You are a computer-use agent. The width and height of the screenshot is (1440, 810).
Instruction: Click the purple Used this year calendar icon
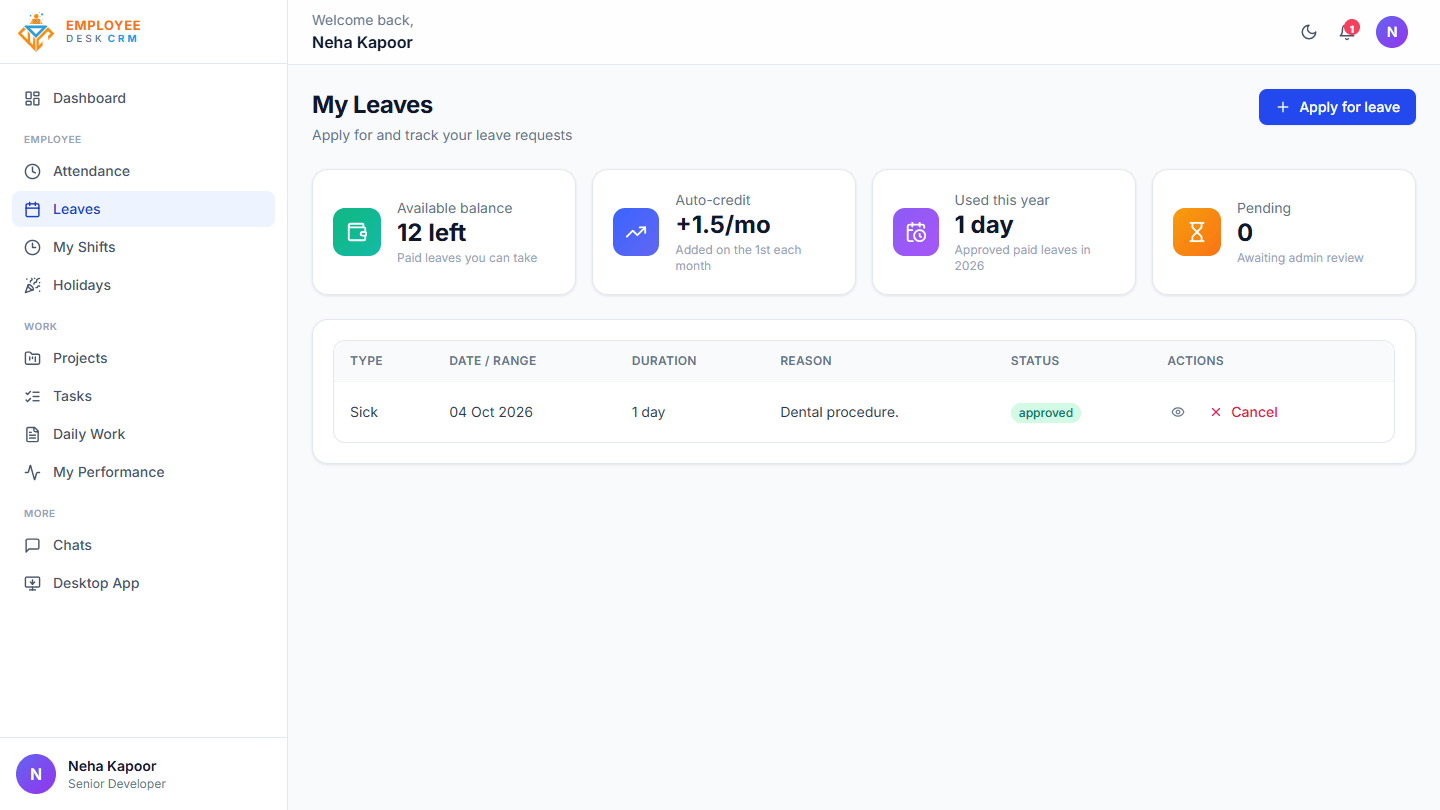[x=916, y=232]
